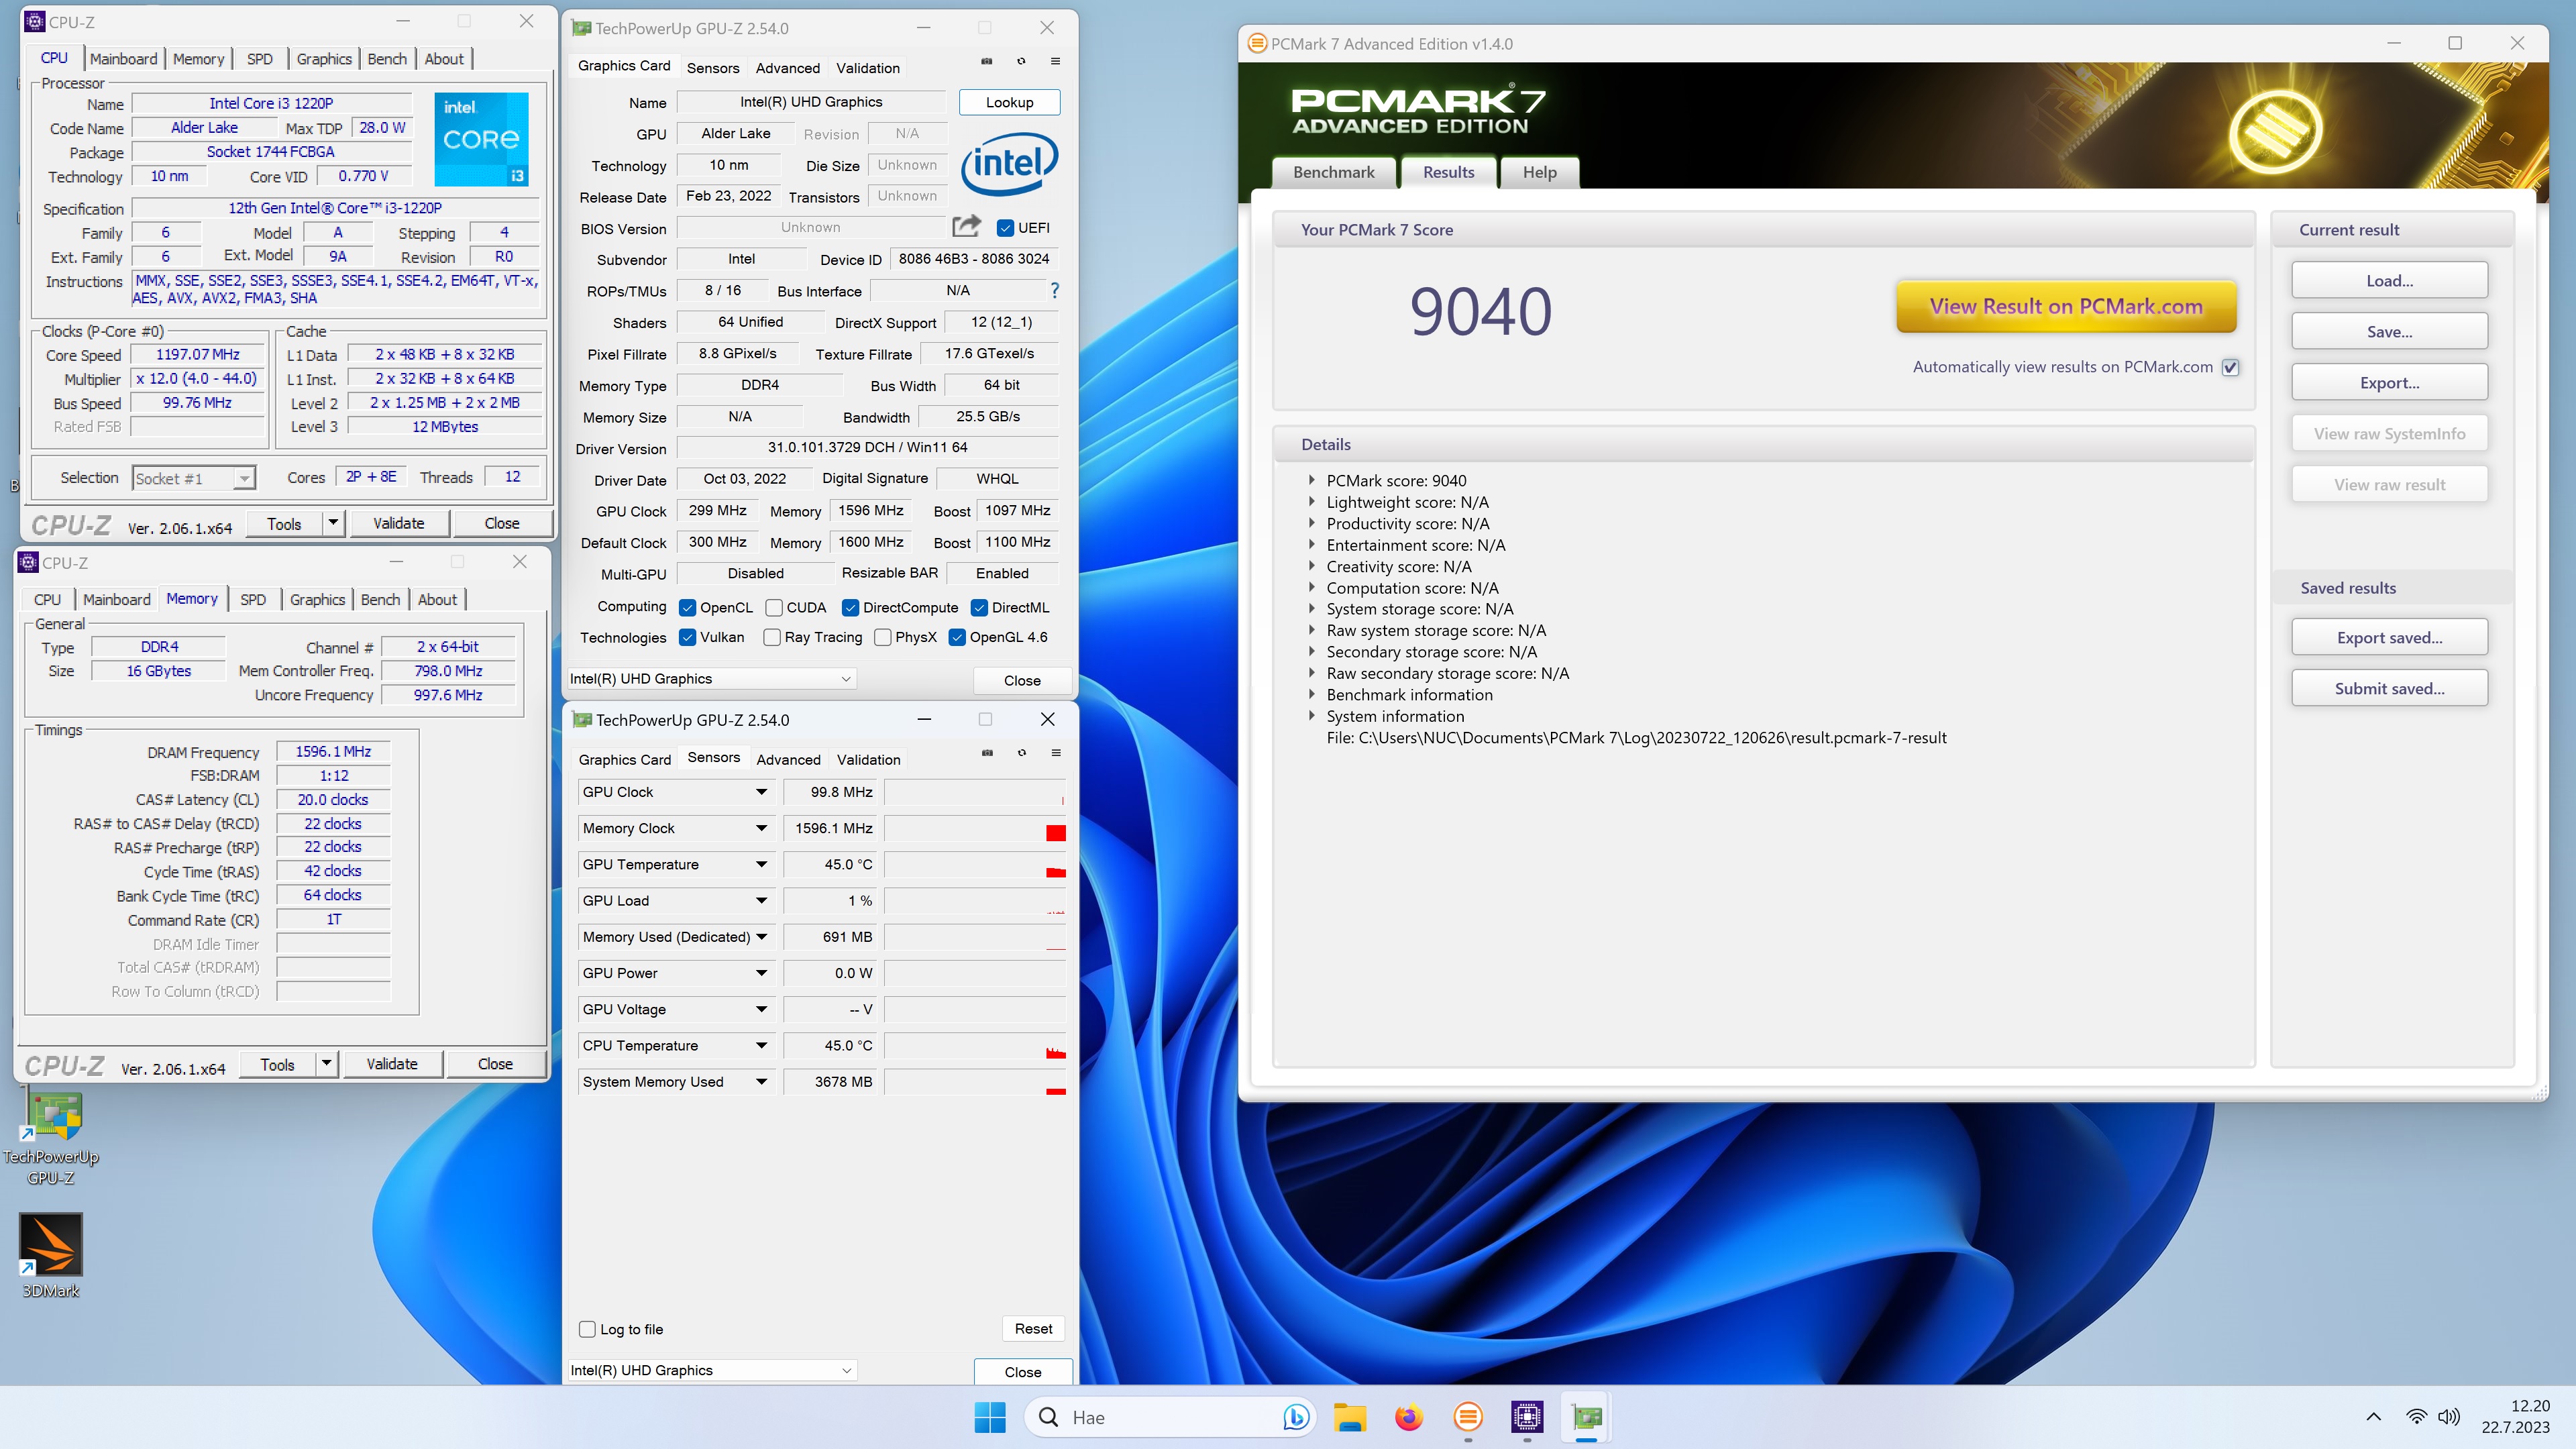This screenshot has height=1449, width=2576.
Task: Open Windows Start menu
Action: click(x=990, y=1417)
